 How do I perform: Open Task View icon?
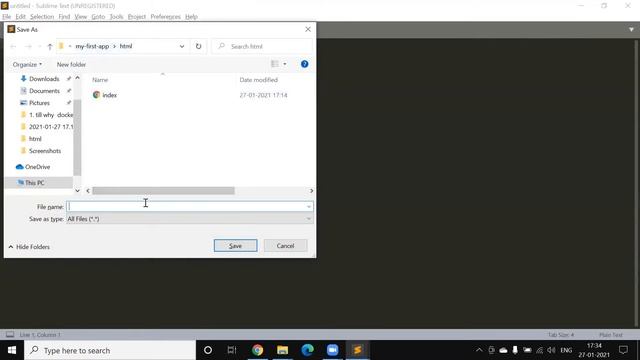click(x=232, y=350)
